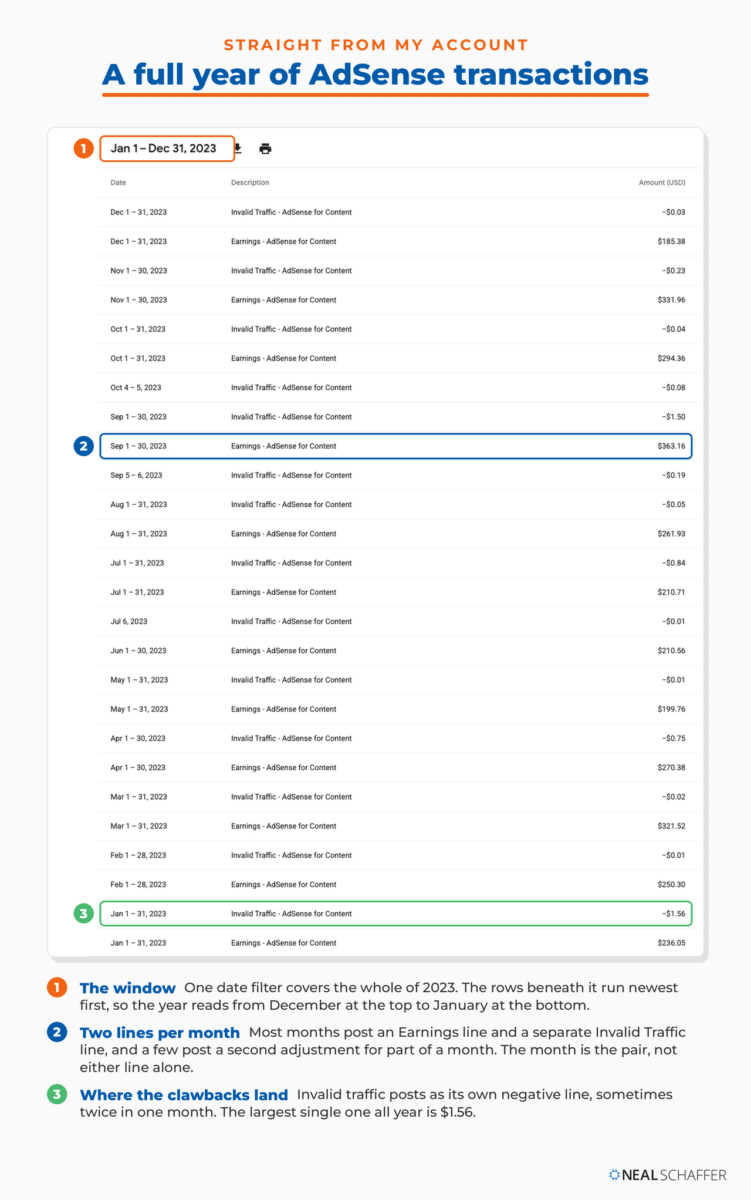Click the date cell in the $331.96 row
The height and width of the screenshot is (1200, 751).
click(138, 300)
